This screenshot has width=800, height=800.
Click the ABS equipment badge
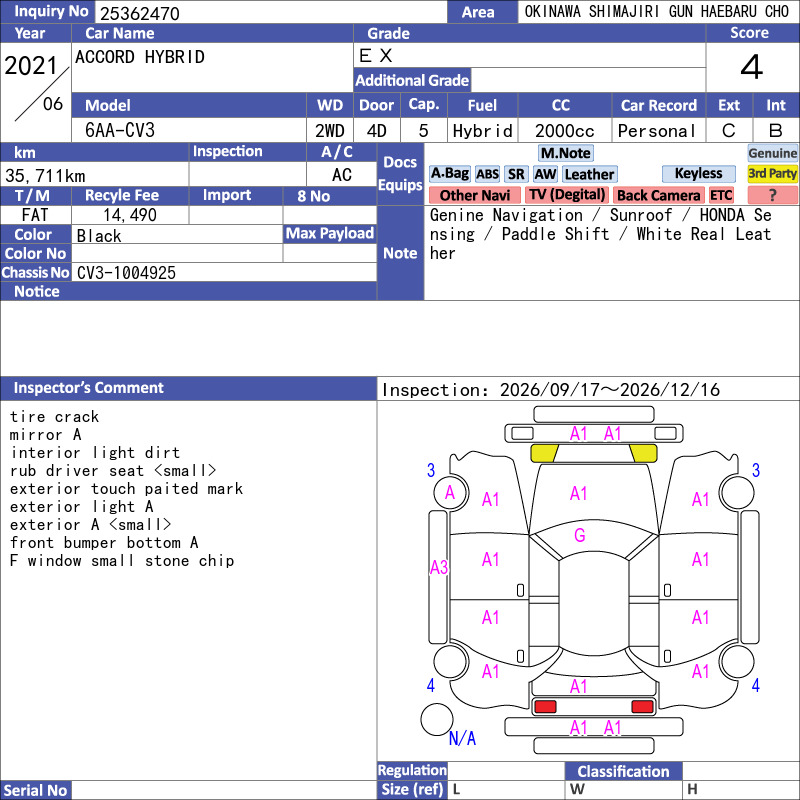[487, 174]
